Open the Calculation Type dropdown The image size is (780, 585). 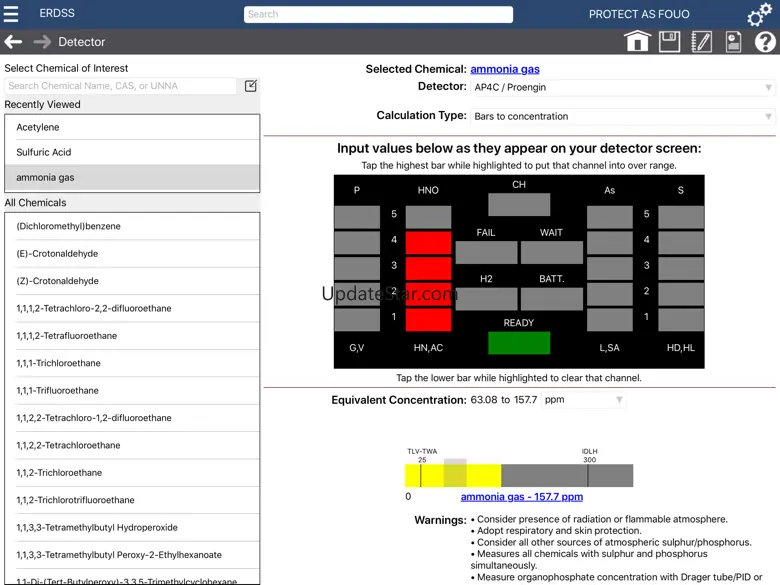click(x=622, y=116)
